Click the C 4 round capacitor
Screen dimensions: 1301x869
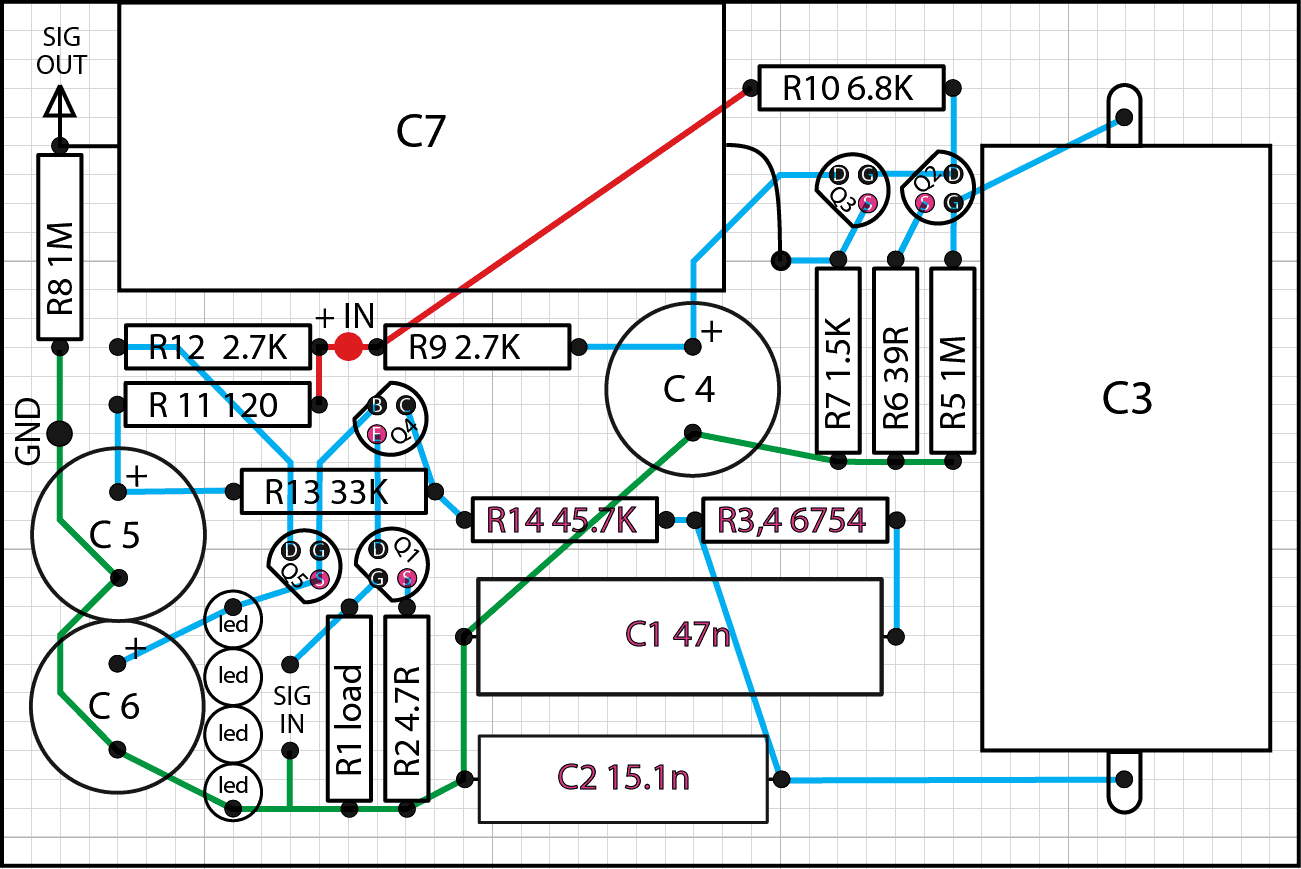[x=692, y=390]
